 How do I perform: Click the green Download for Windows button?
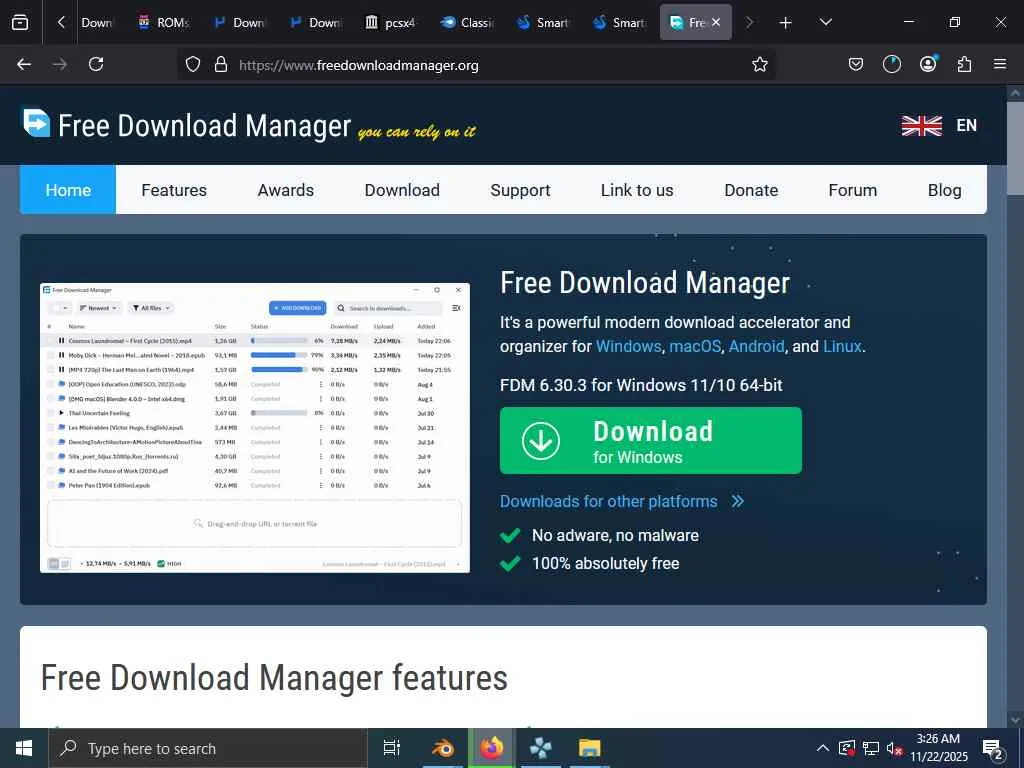point(650,440)
